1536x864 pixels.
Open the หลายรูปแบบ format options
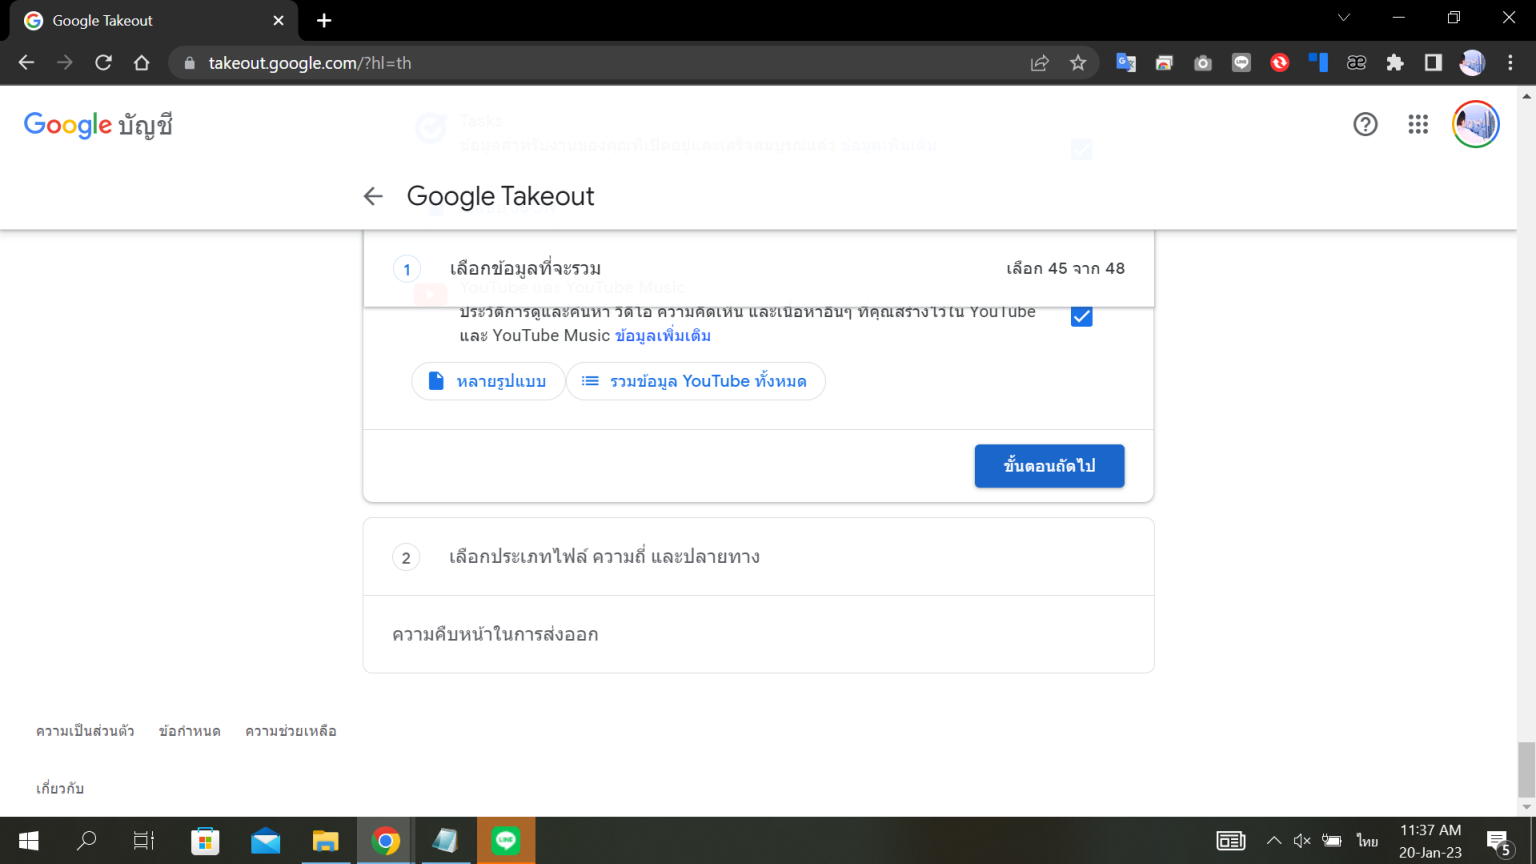[x=488, y=381]
